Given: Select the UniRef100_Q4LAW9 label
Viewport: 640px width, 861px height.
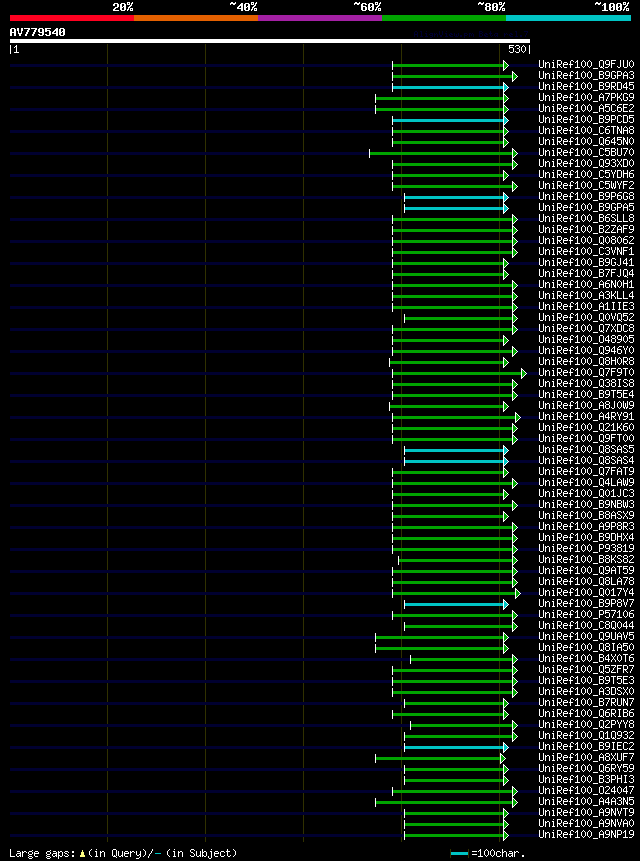Looking at the screenshot, I should [x=586, y=482].
